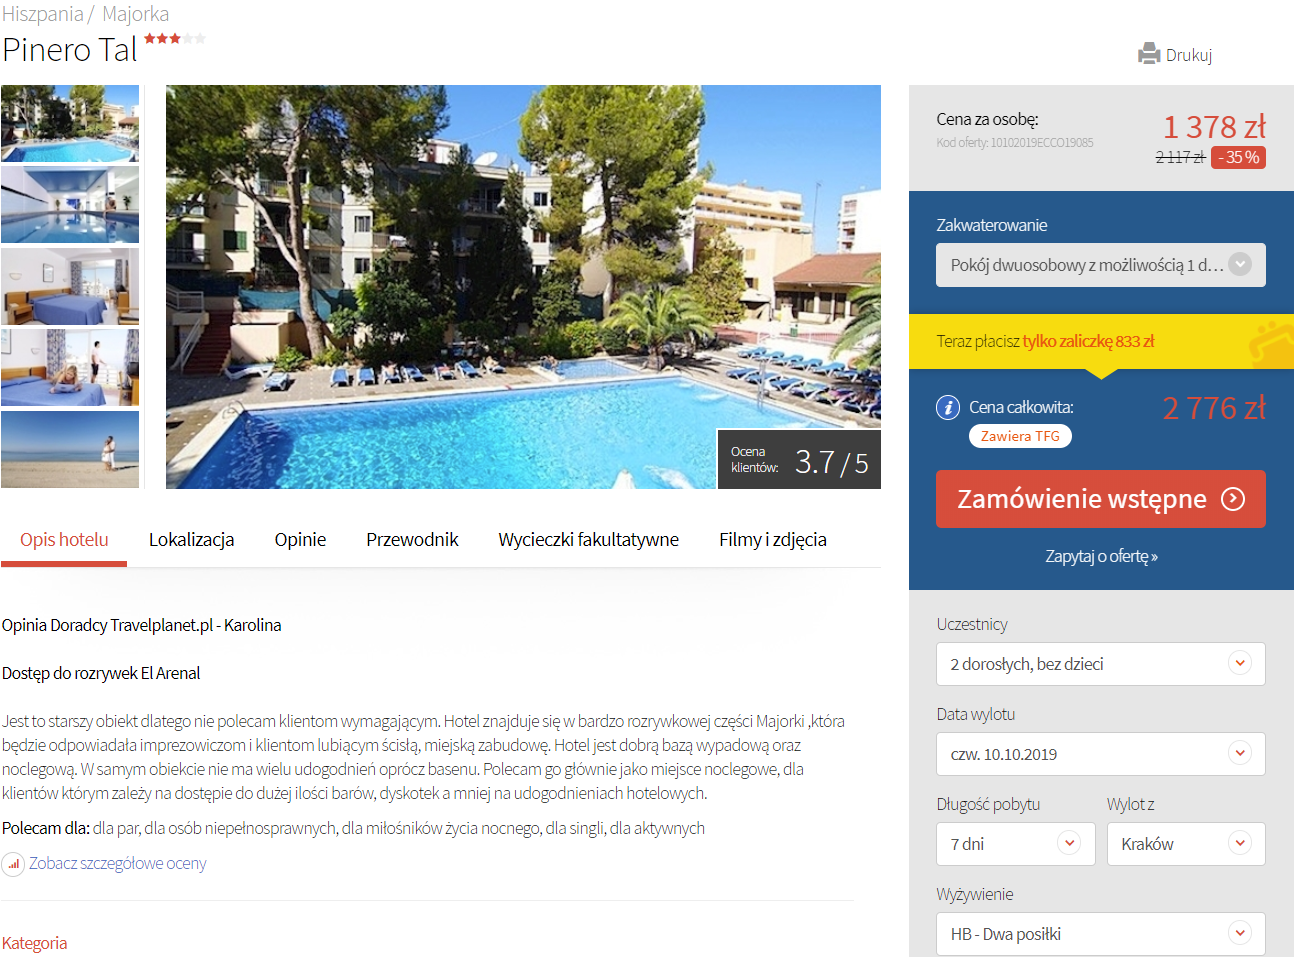Open the Opinie tab
This screenshot has width=1294, height=957.
point(300,540)
